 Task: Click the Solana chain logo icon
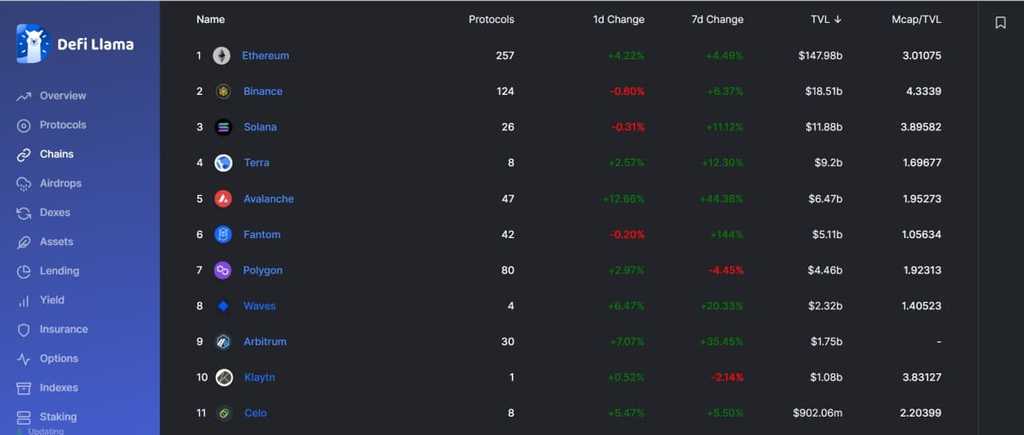(223, 127)
